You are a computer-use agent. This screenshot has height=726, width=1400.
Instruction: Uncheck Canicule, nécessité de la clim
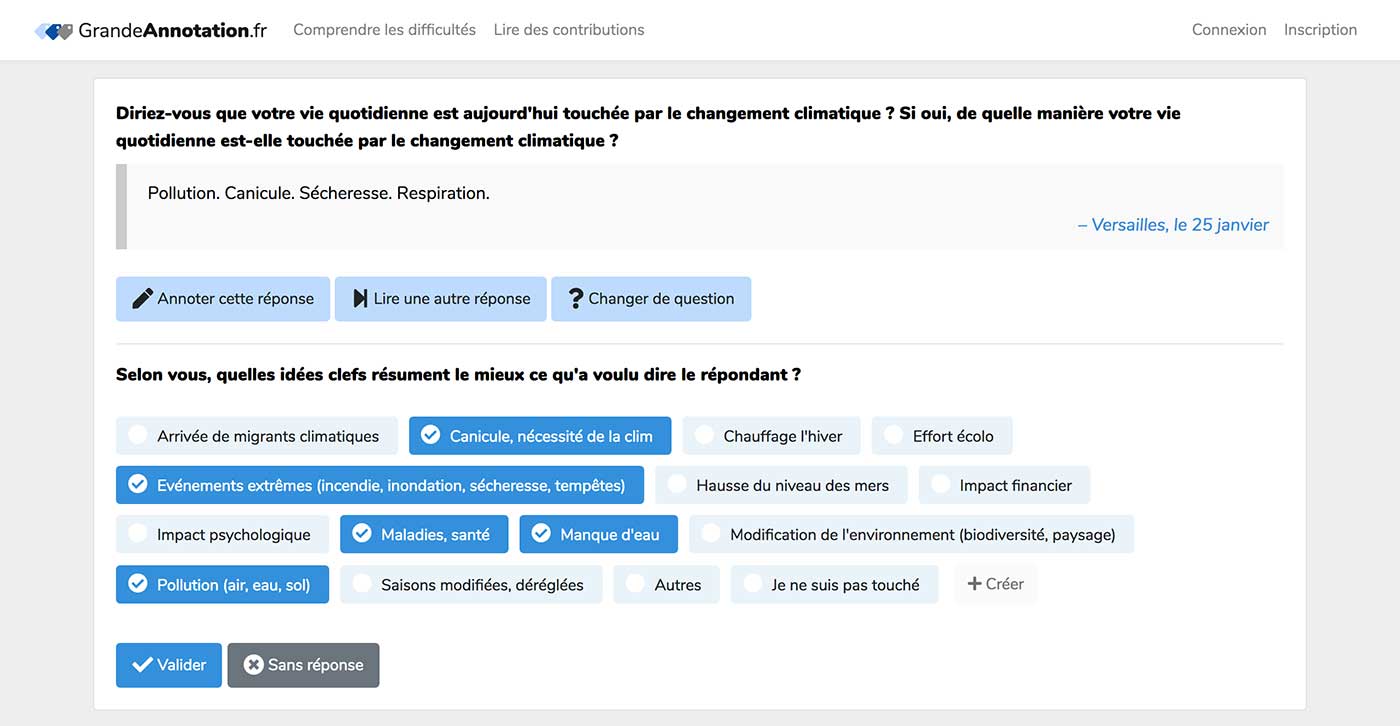[540, 436]
